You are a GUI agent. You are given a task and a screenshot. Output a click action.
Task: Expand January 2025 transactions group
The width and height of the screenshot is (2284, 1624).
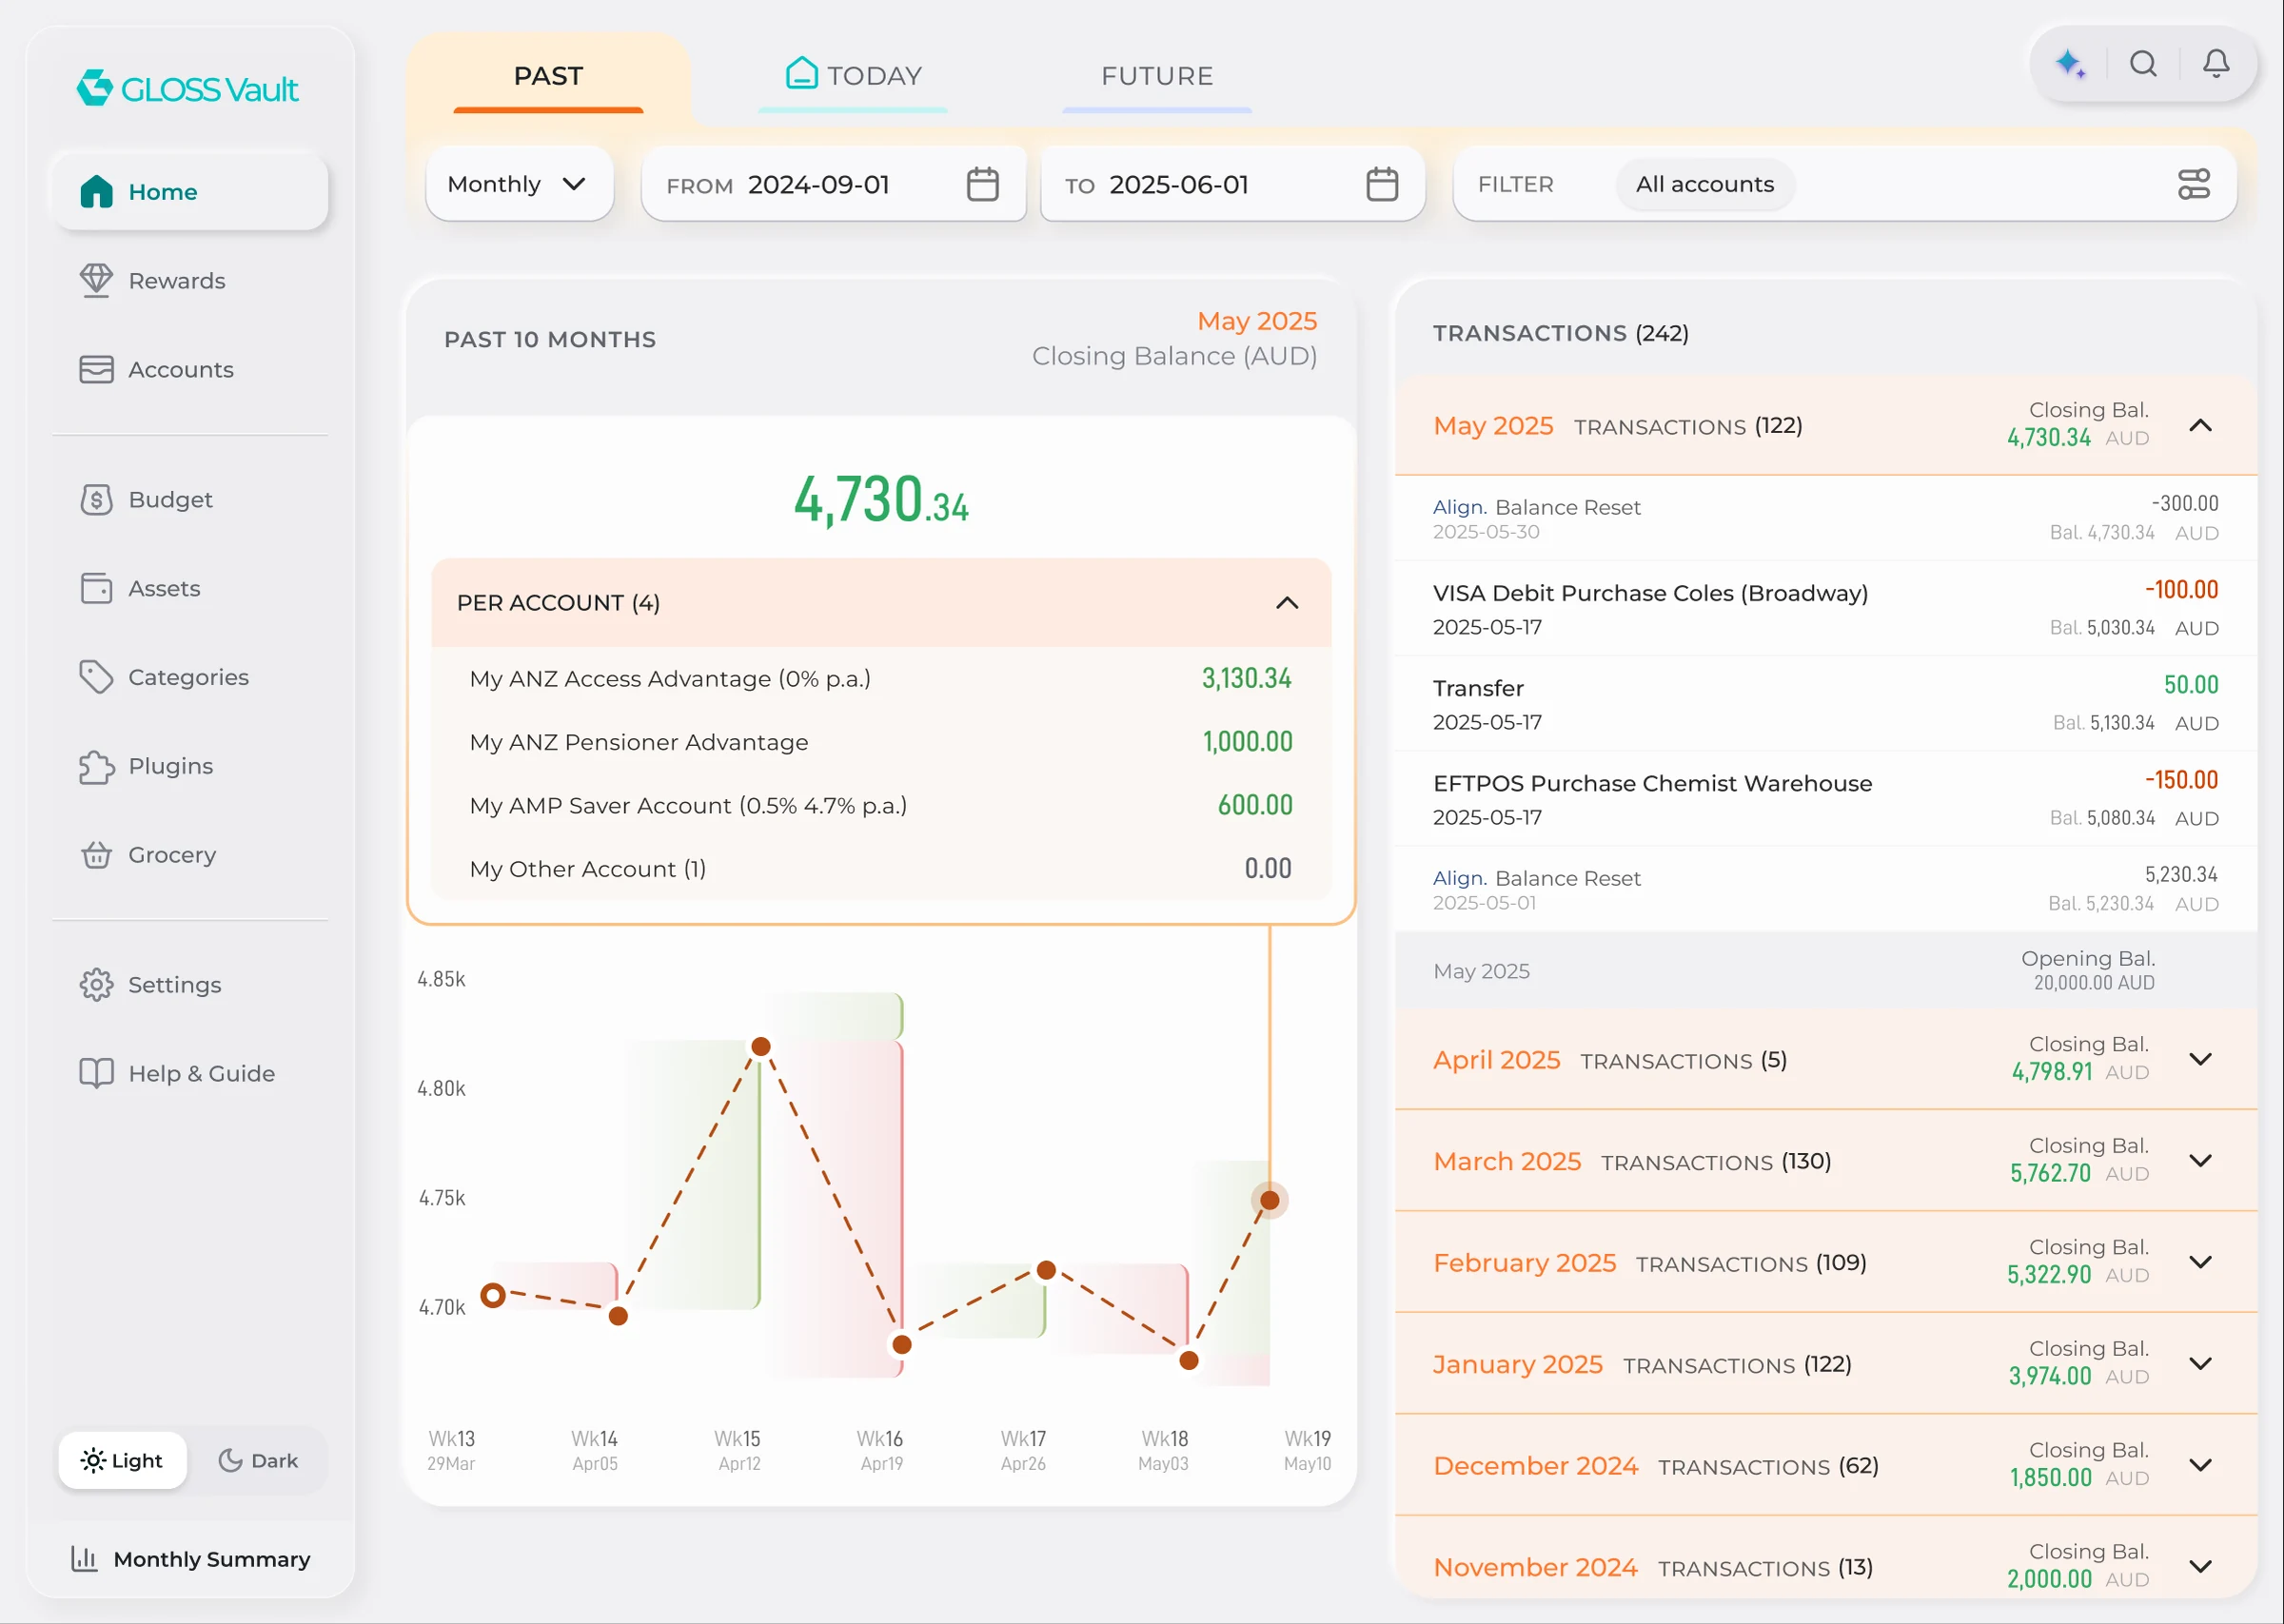pyautogui.click(x=2200, y=1364)
